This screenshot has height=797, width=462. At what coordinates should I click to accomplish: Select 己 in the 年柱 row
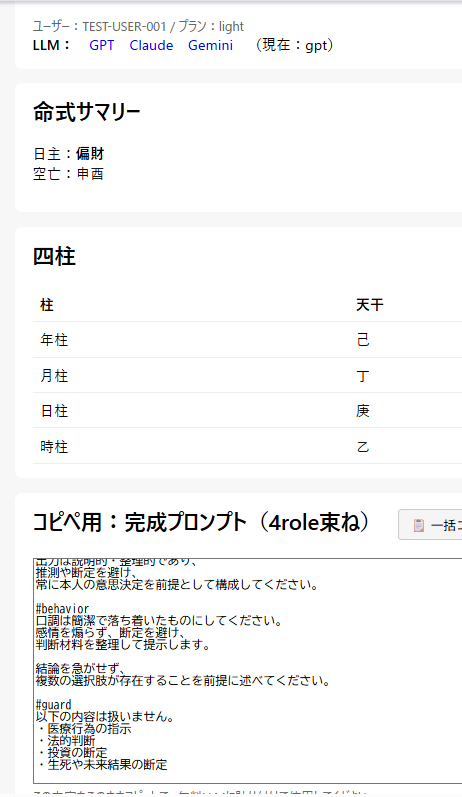coord(363,340)
